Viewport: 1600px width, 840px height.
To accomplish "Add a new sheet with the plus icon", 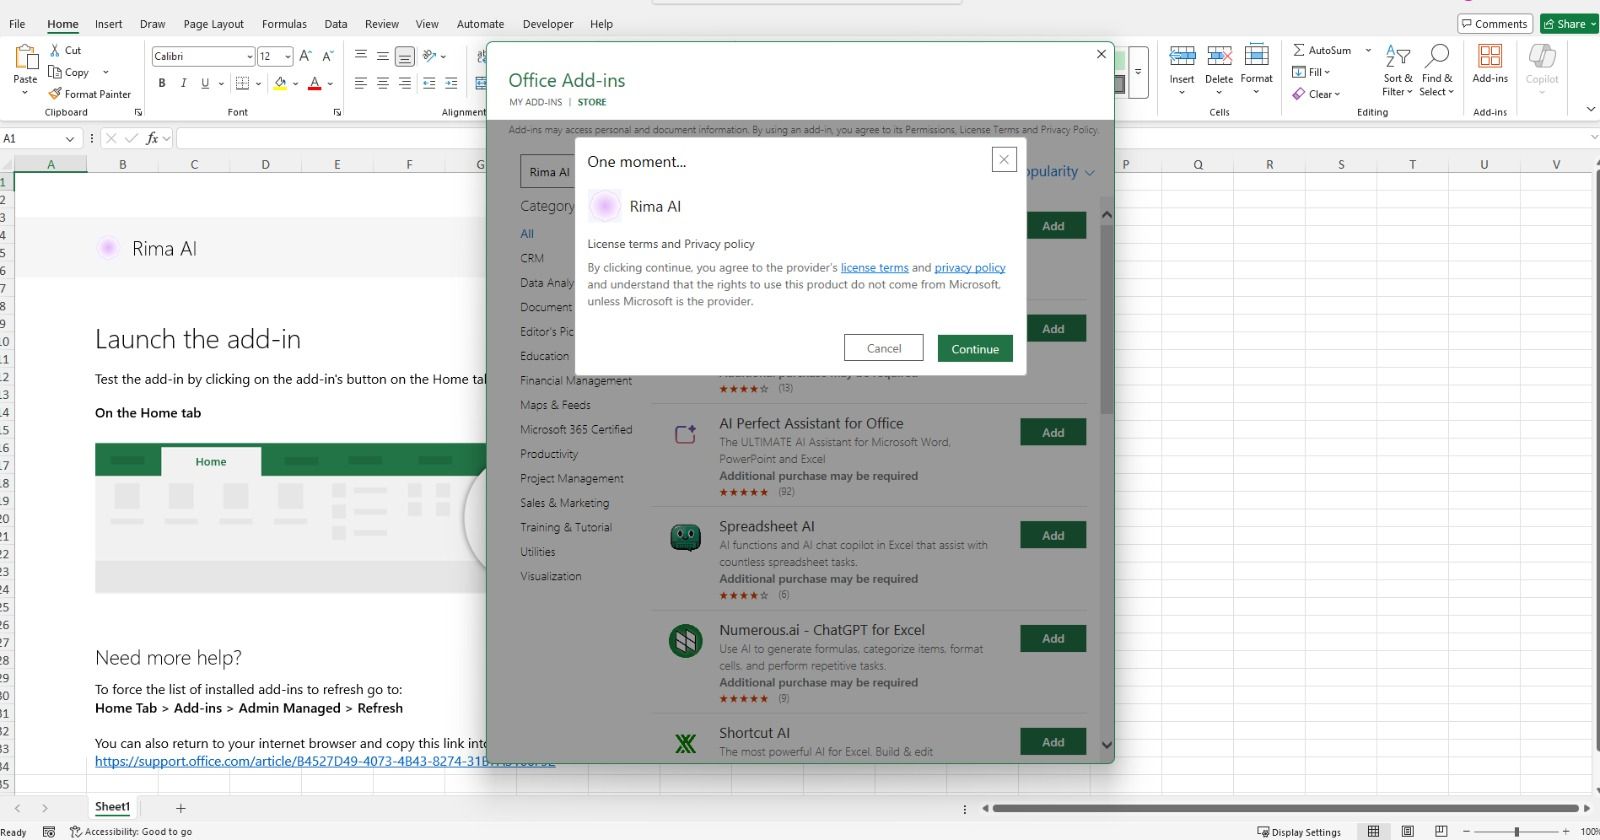I will pyautogui.click(x=181, y=808).
